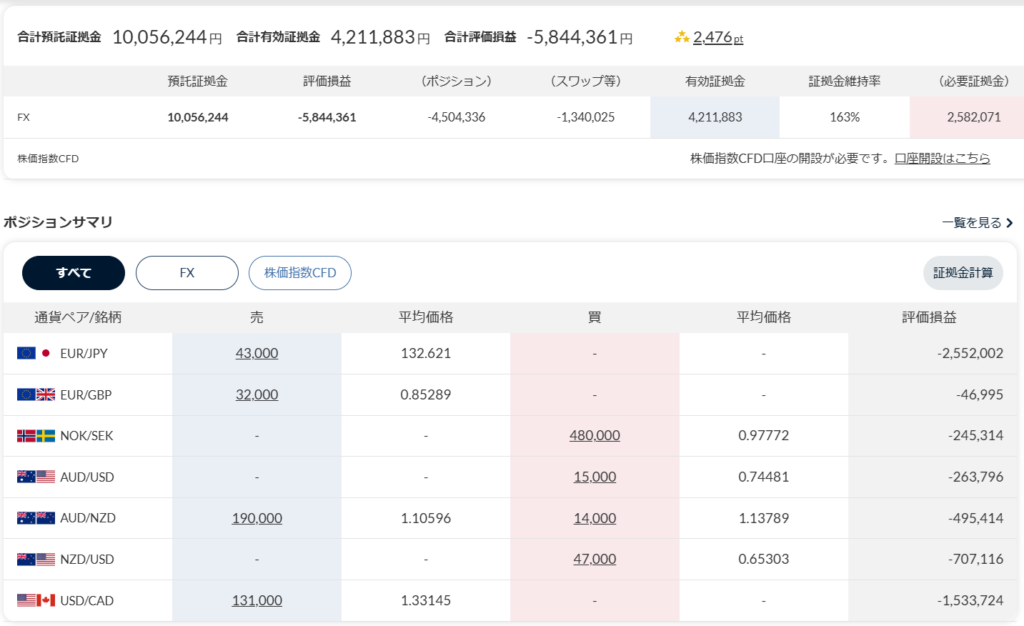The height and width of the screenshot is (626, 1024).
Task: Click the gold points coin icon
Action: pyautogui.click(x=682, y=38)
